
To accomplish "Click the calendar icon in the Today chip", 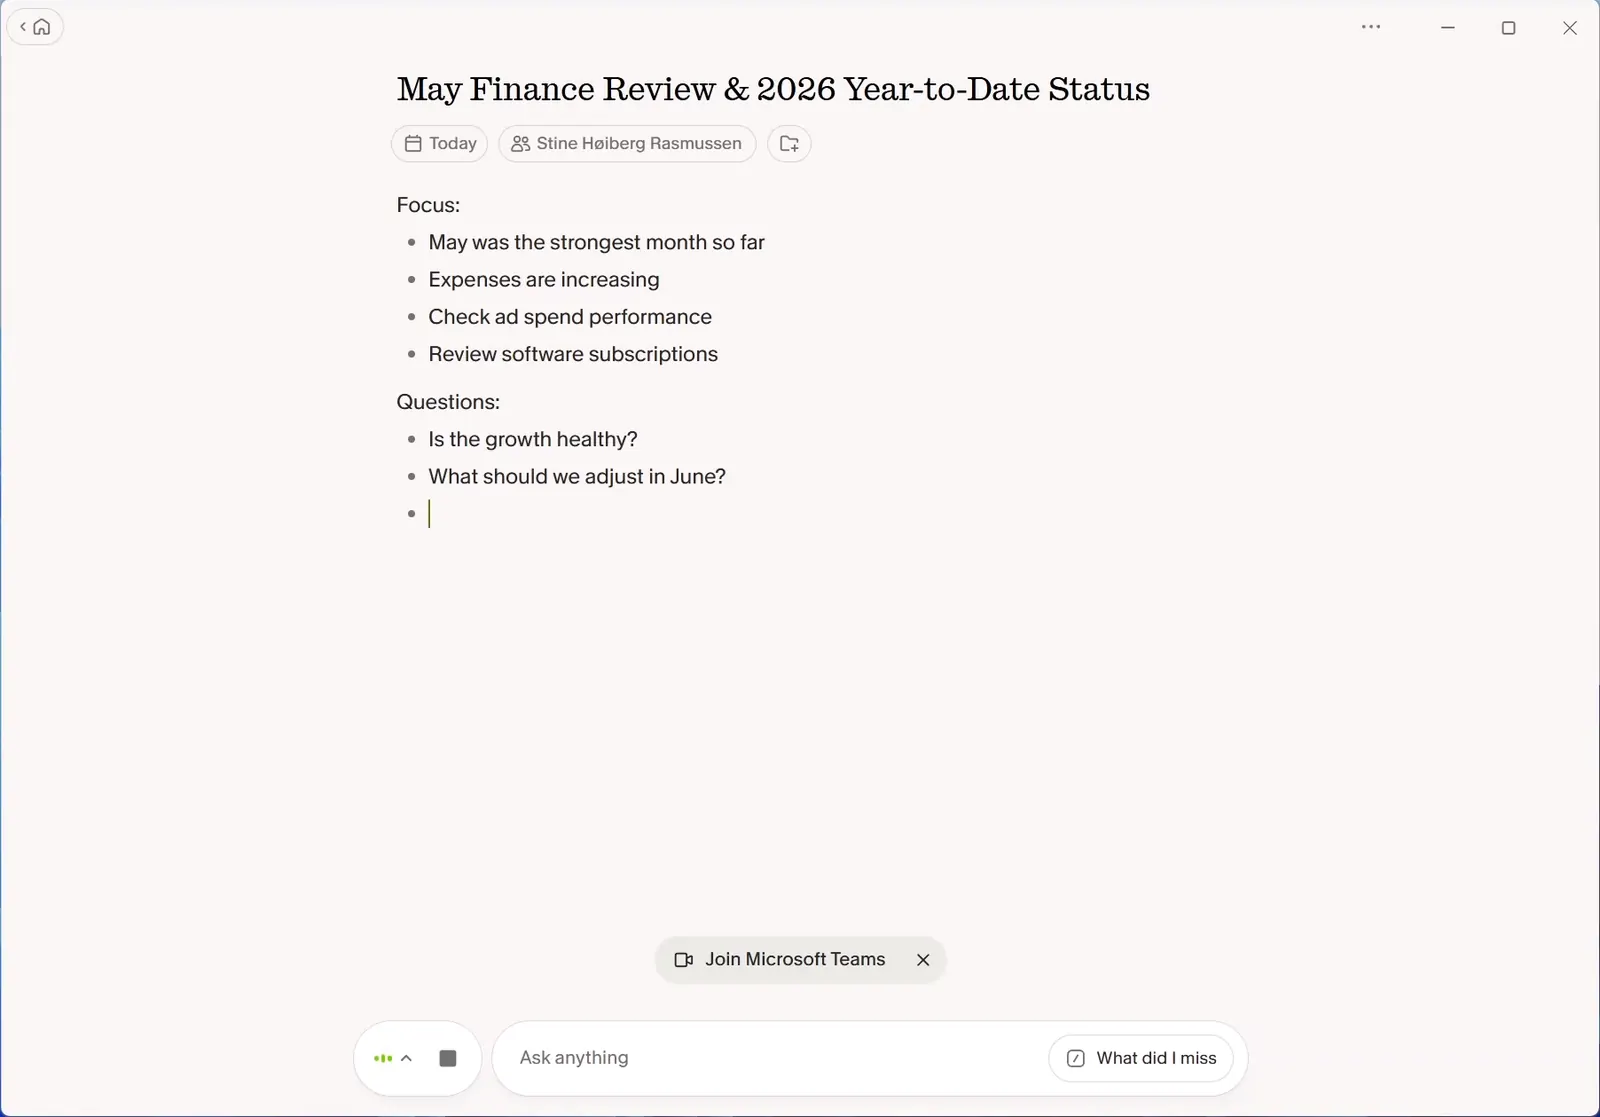I will tap(413, 144).
